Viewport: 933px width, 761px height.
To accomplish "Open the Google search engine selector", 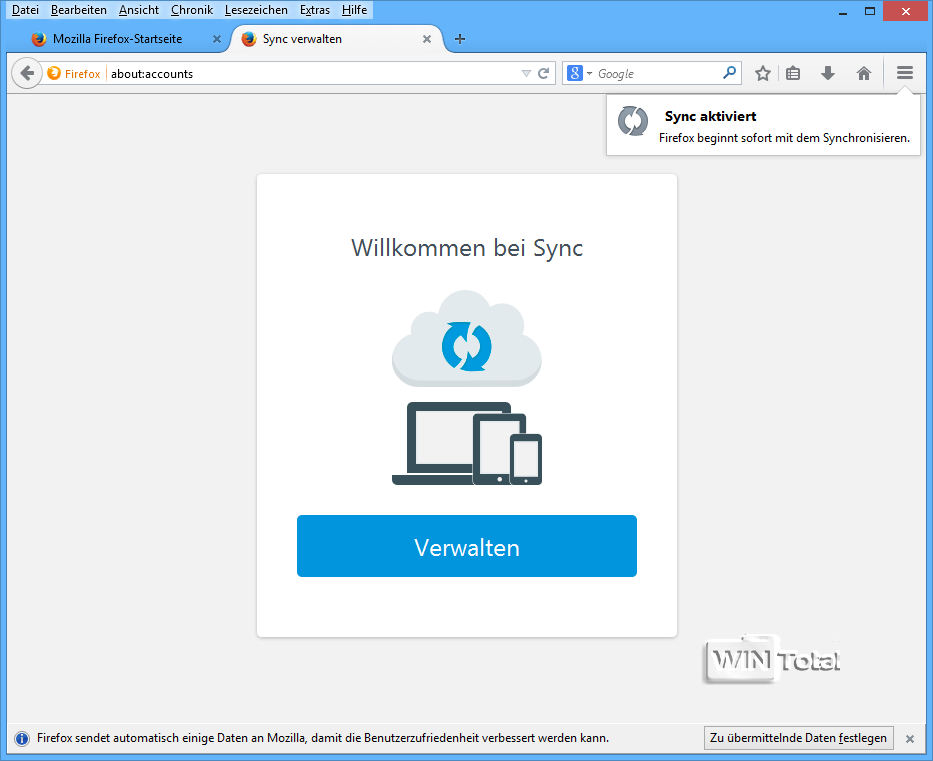I will coord(579,73).
